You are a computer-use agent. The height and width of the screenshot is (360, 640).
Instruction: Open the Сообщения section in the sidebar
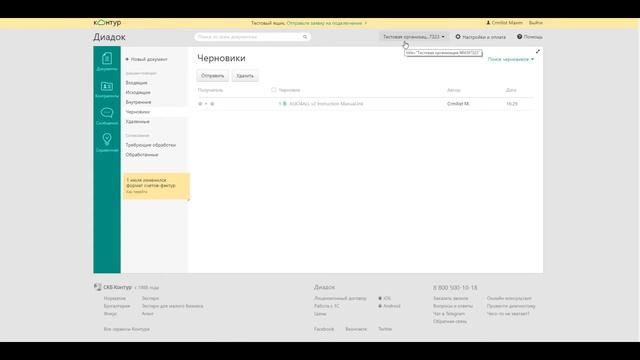point(107,116)
